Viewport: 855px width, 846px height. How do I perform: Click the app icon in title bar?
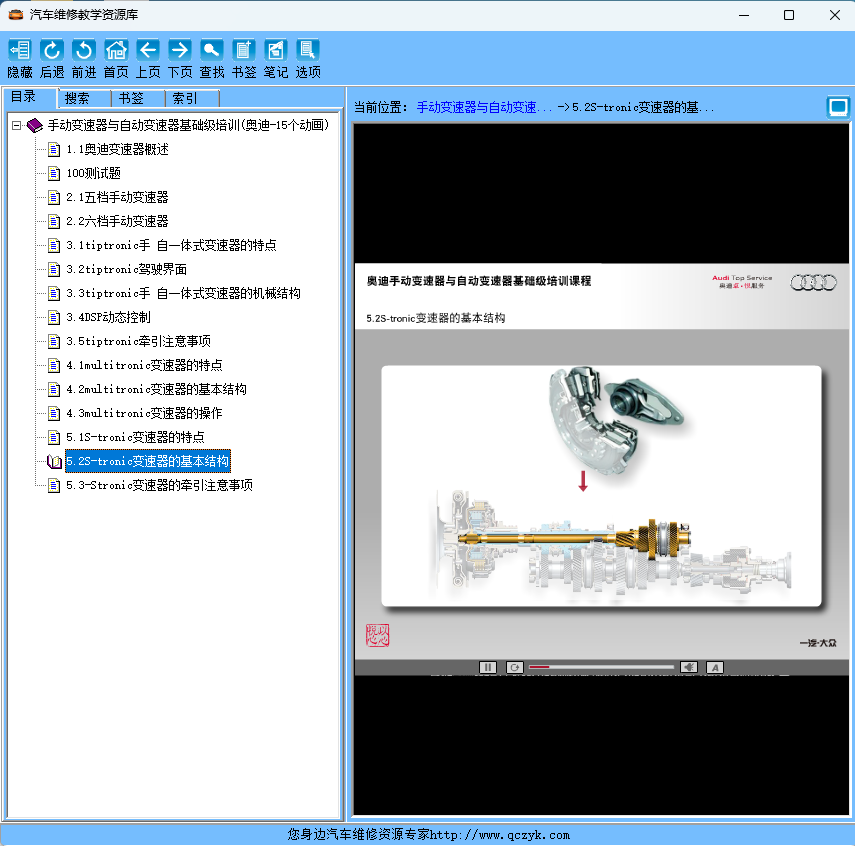15,15
